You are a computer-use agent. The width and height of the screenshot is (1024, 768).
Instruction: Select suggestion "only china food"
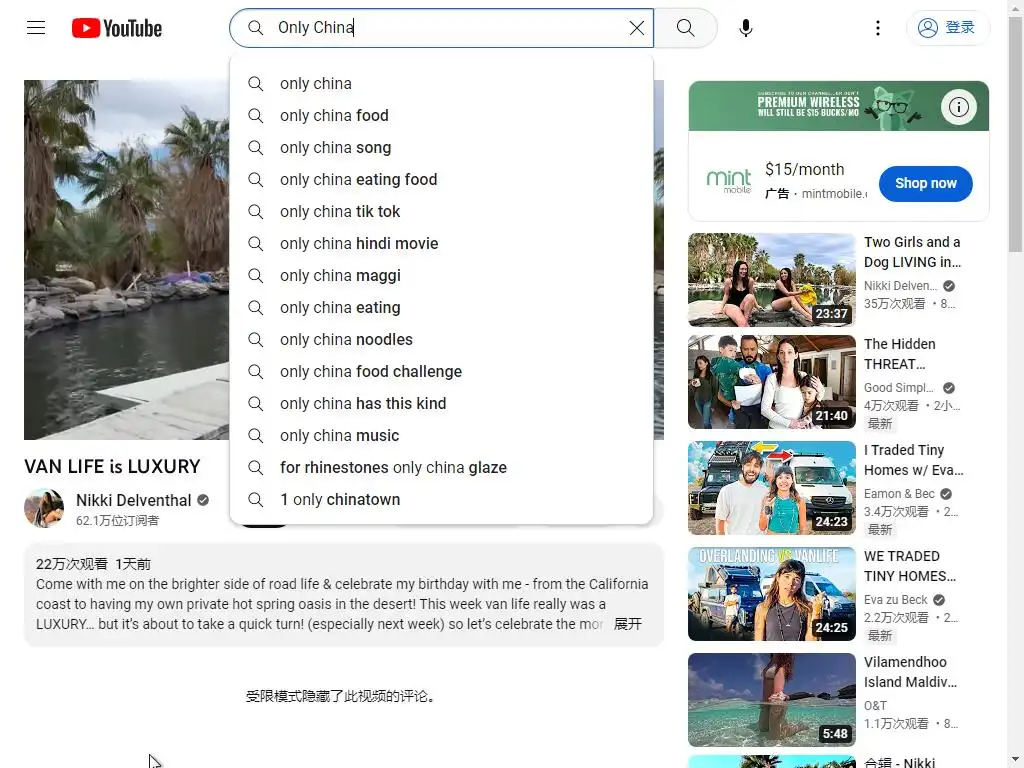tap(441, 116)
